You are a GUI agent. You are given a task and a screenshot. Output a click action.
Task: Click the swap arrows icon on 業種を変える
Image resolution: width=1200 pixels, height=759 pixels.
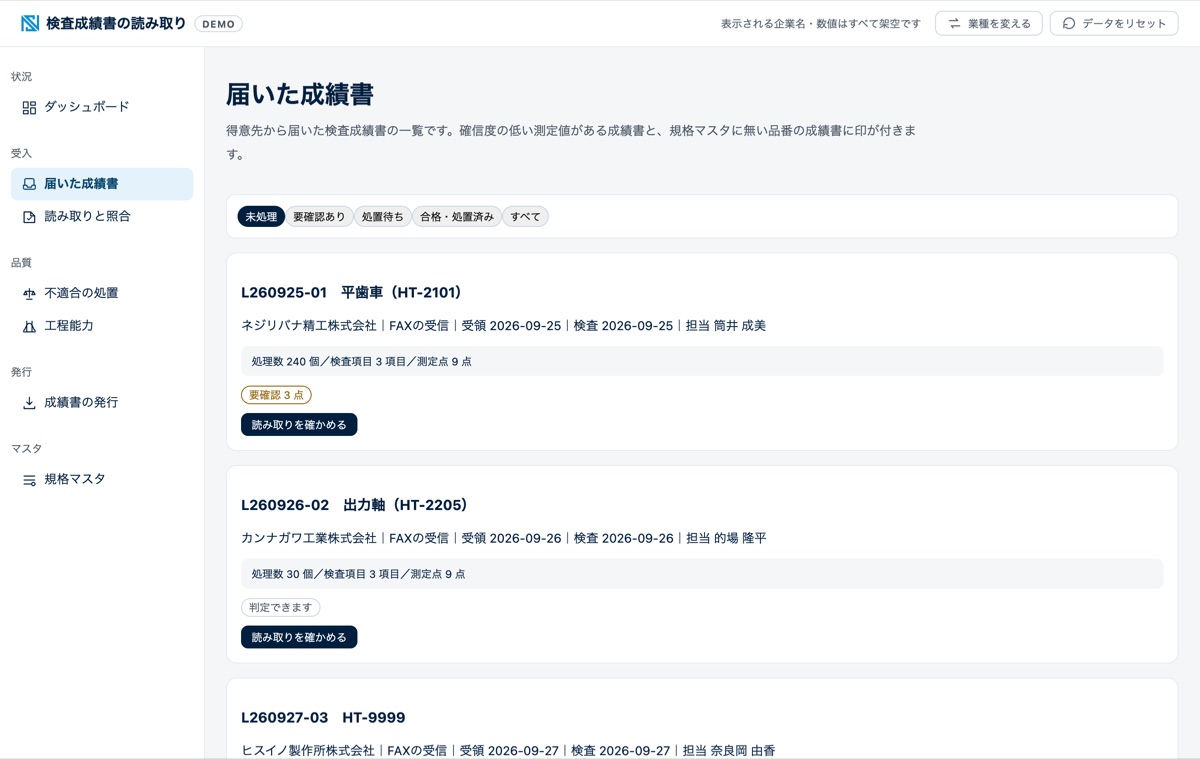(954, 23)
